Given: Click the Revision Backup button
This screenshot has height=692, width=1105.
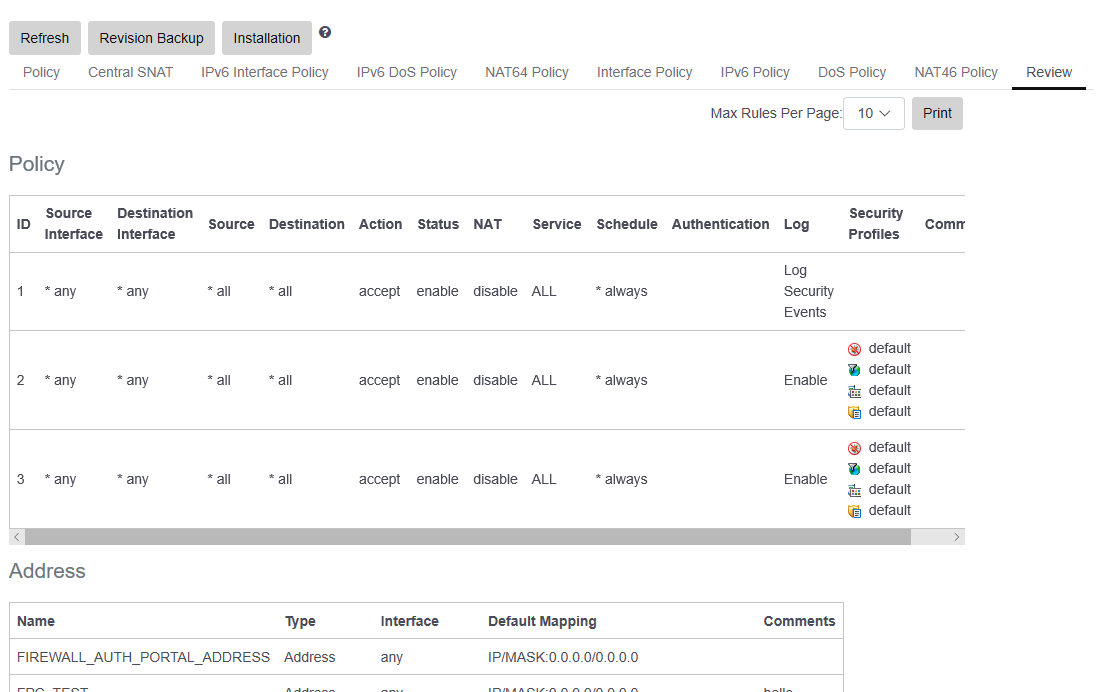Looking at the screenshot, I should pyautogui.click(x=151, y=38).
